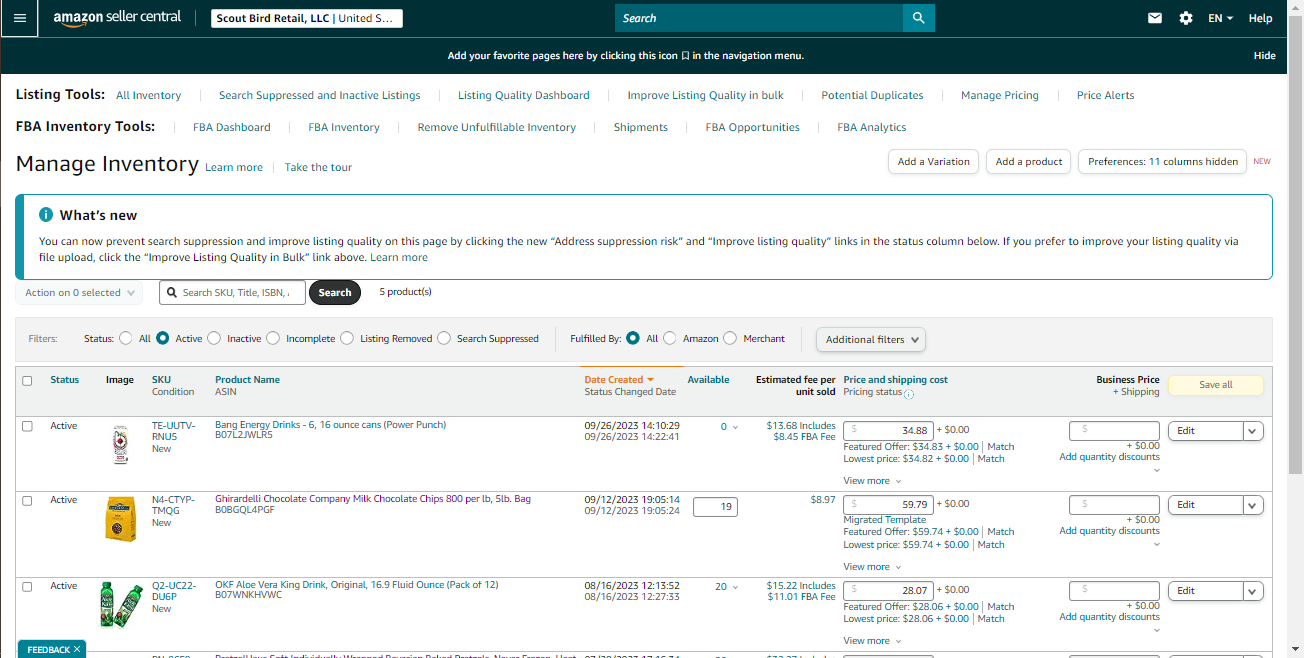Expand the Additional filters dropdown
This screenshot has width=1304, height=658.
coord(871,340)
